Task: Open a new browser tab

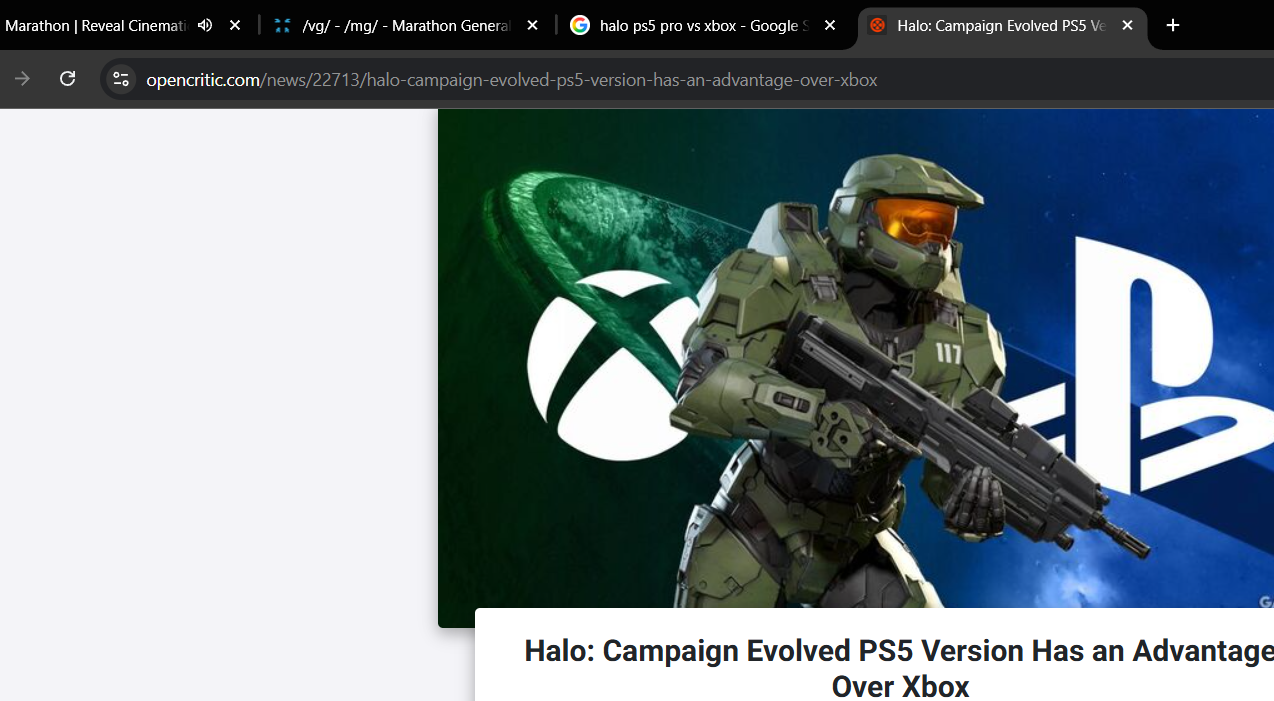Action: 1173,26
